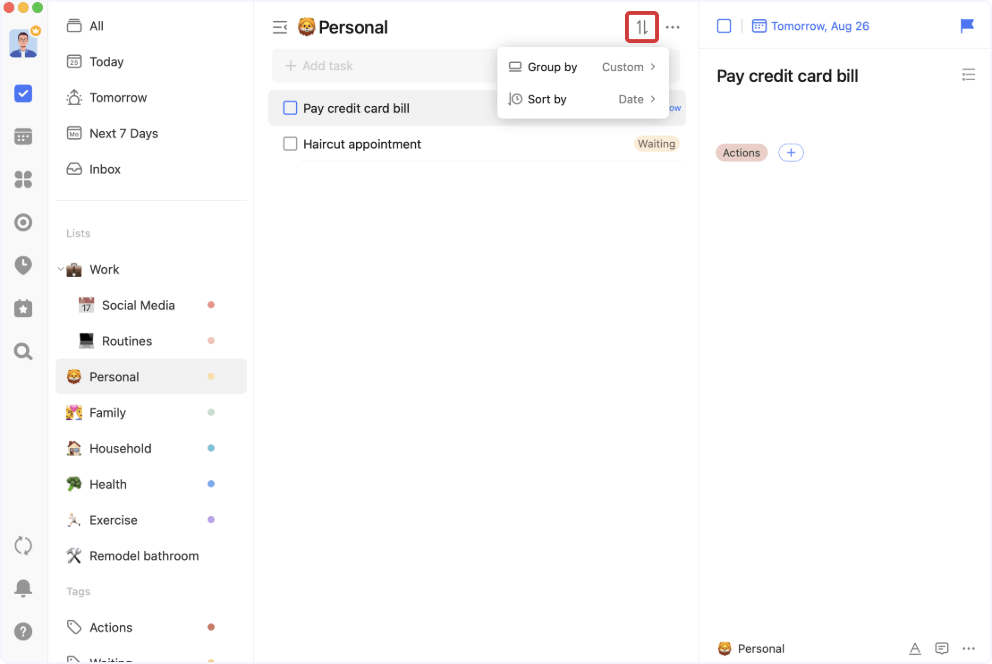This screenshot has width=992, height=664.
Task: Open the user profile avatar
Action: click(23, 43)
